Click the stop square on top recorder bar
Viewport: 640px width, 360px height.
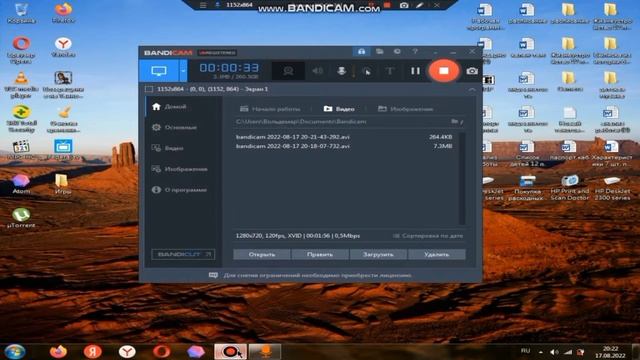(x=387, y=5)
